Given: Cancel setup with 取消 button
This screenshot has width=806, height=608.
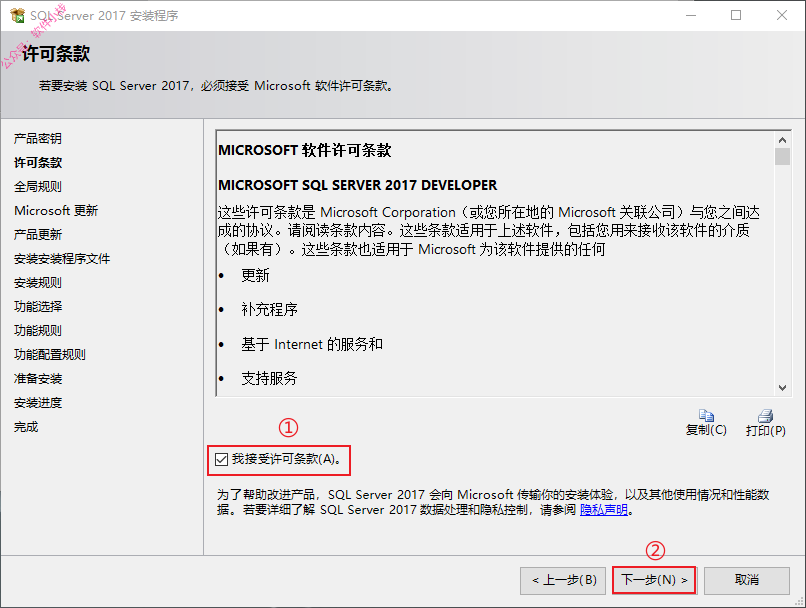Looking at the screenshot, I should (746, 580).
